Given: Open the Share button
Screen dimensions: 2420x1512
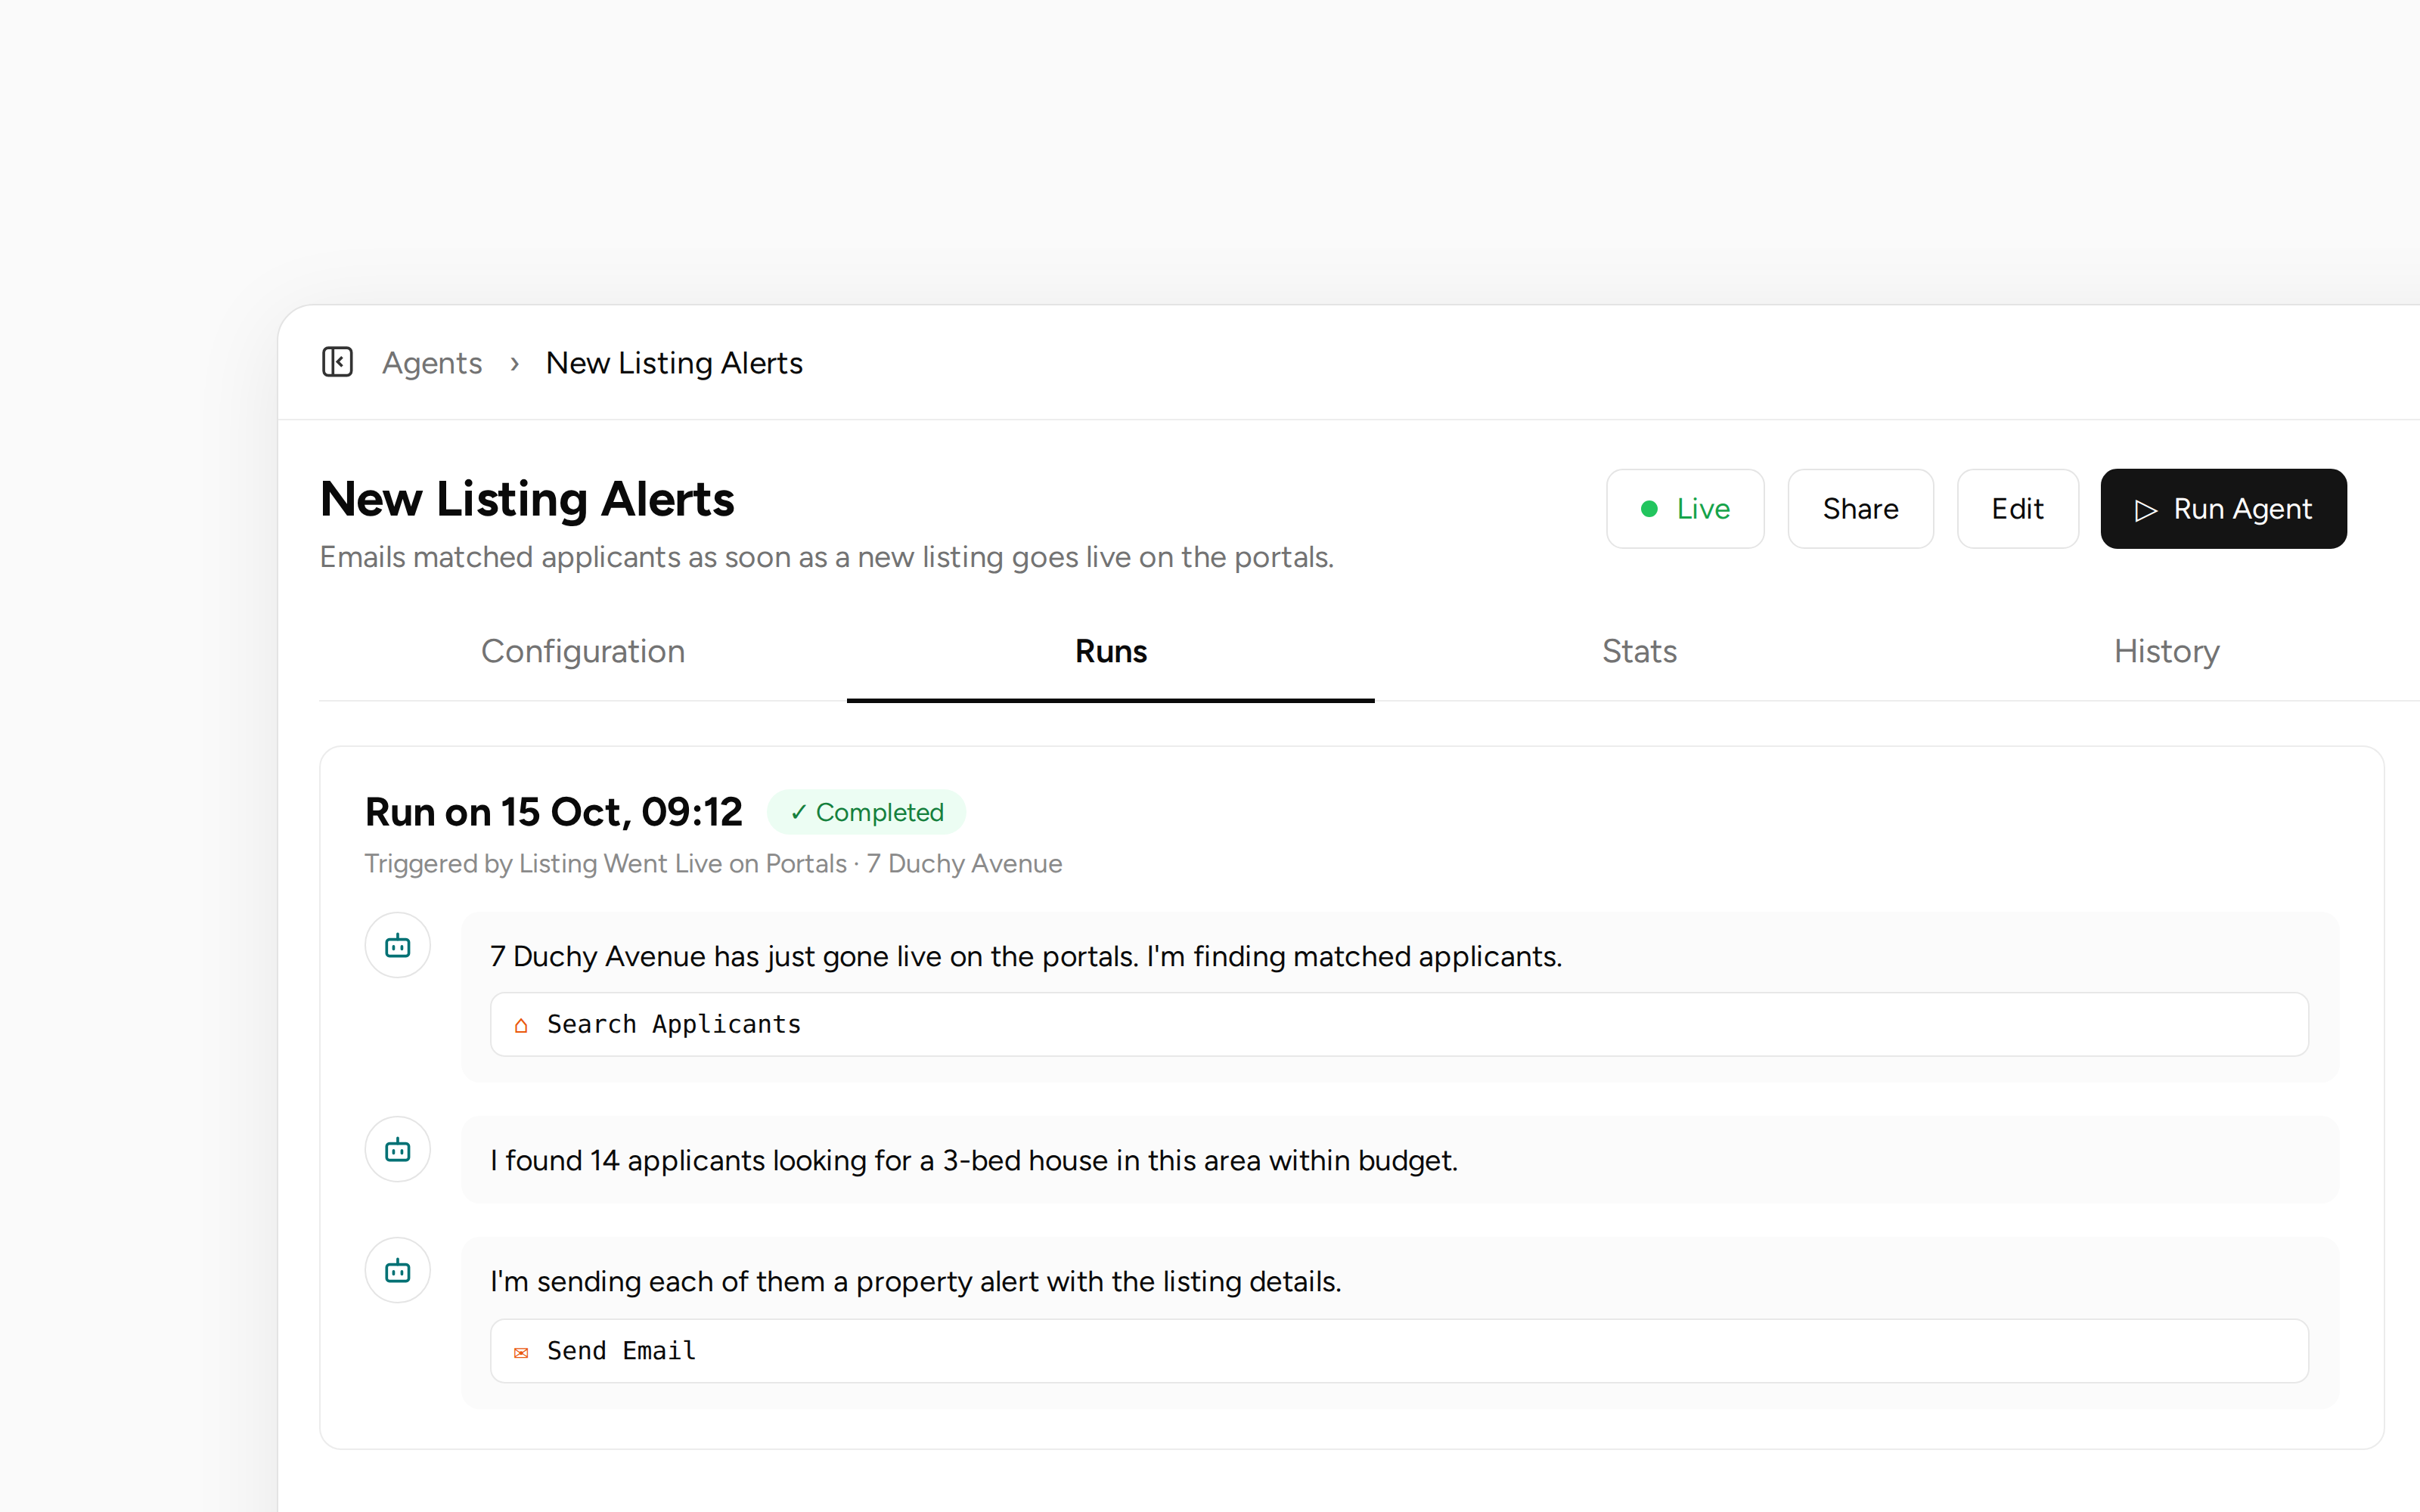Looking at the screenshot, I should pos(1860,509).
